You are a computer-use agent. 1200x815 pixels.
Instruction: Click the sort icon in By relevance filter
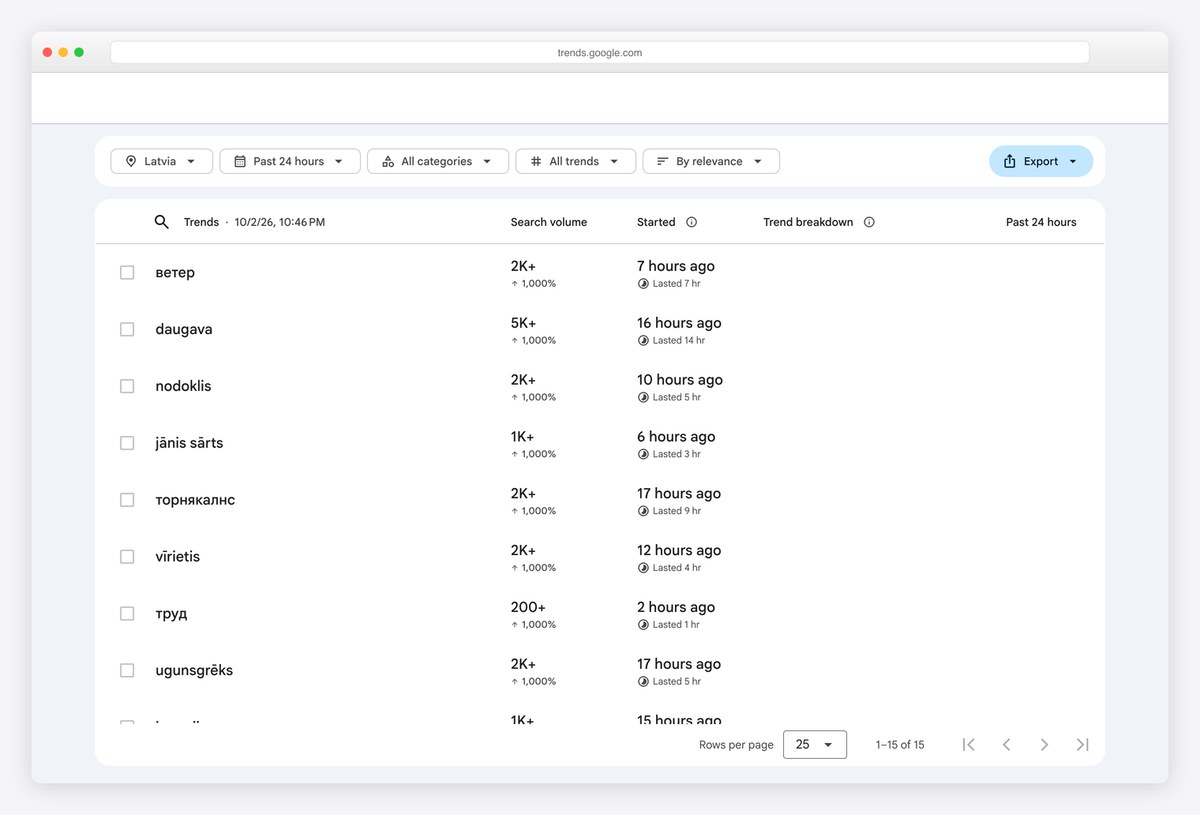pos(662,161)
